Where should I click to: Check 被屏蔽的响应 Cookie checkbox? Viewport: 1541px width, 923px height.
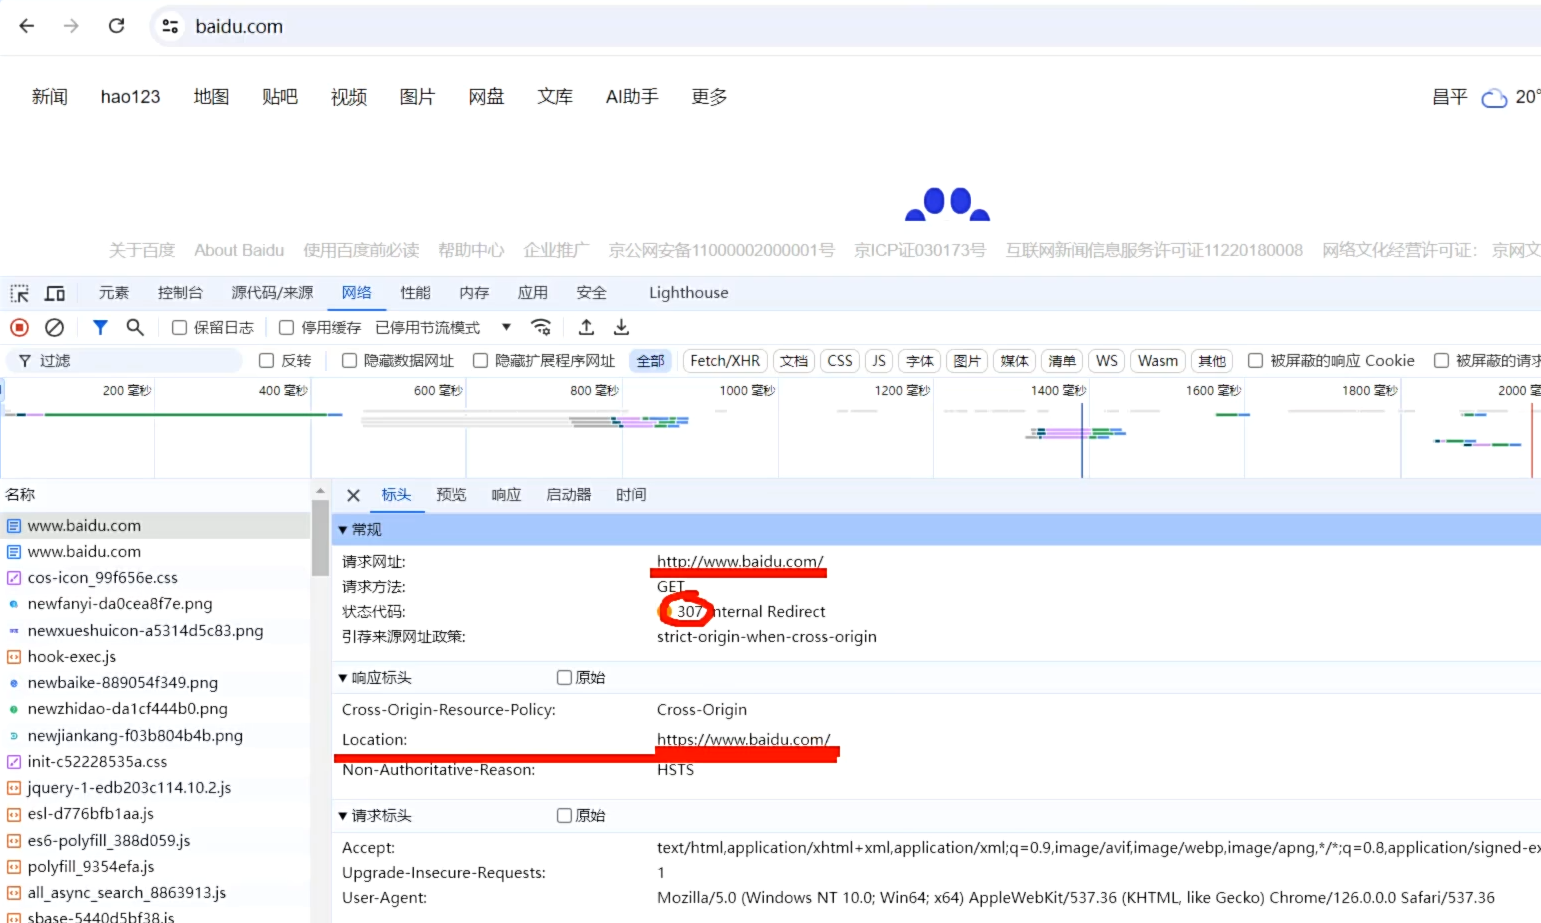click(1256, 361)
